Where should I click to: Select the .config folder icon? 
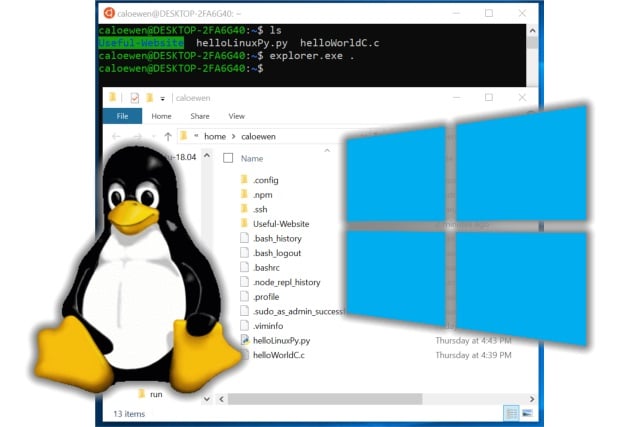(245, 180)
